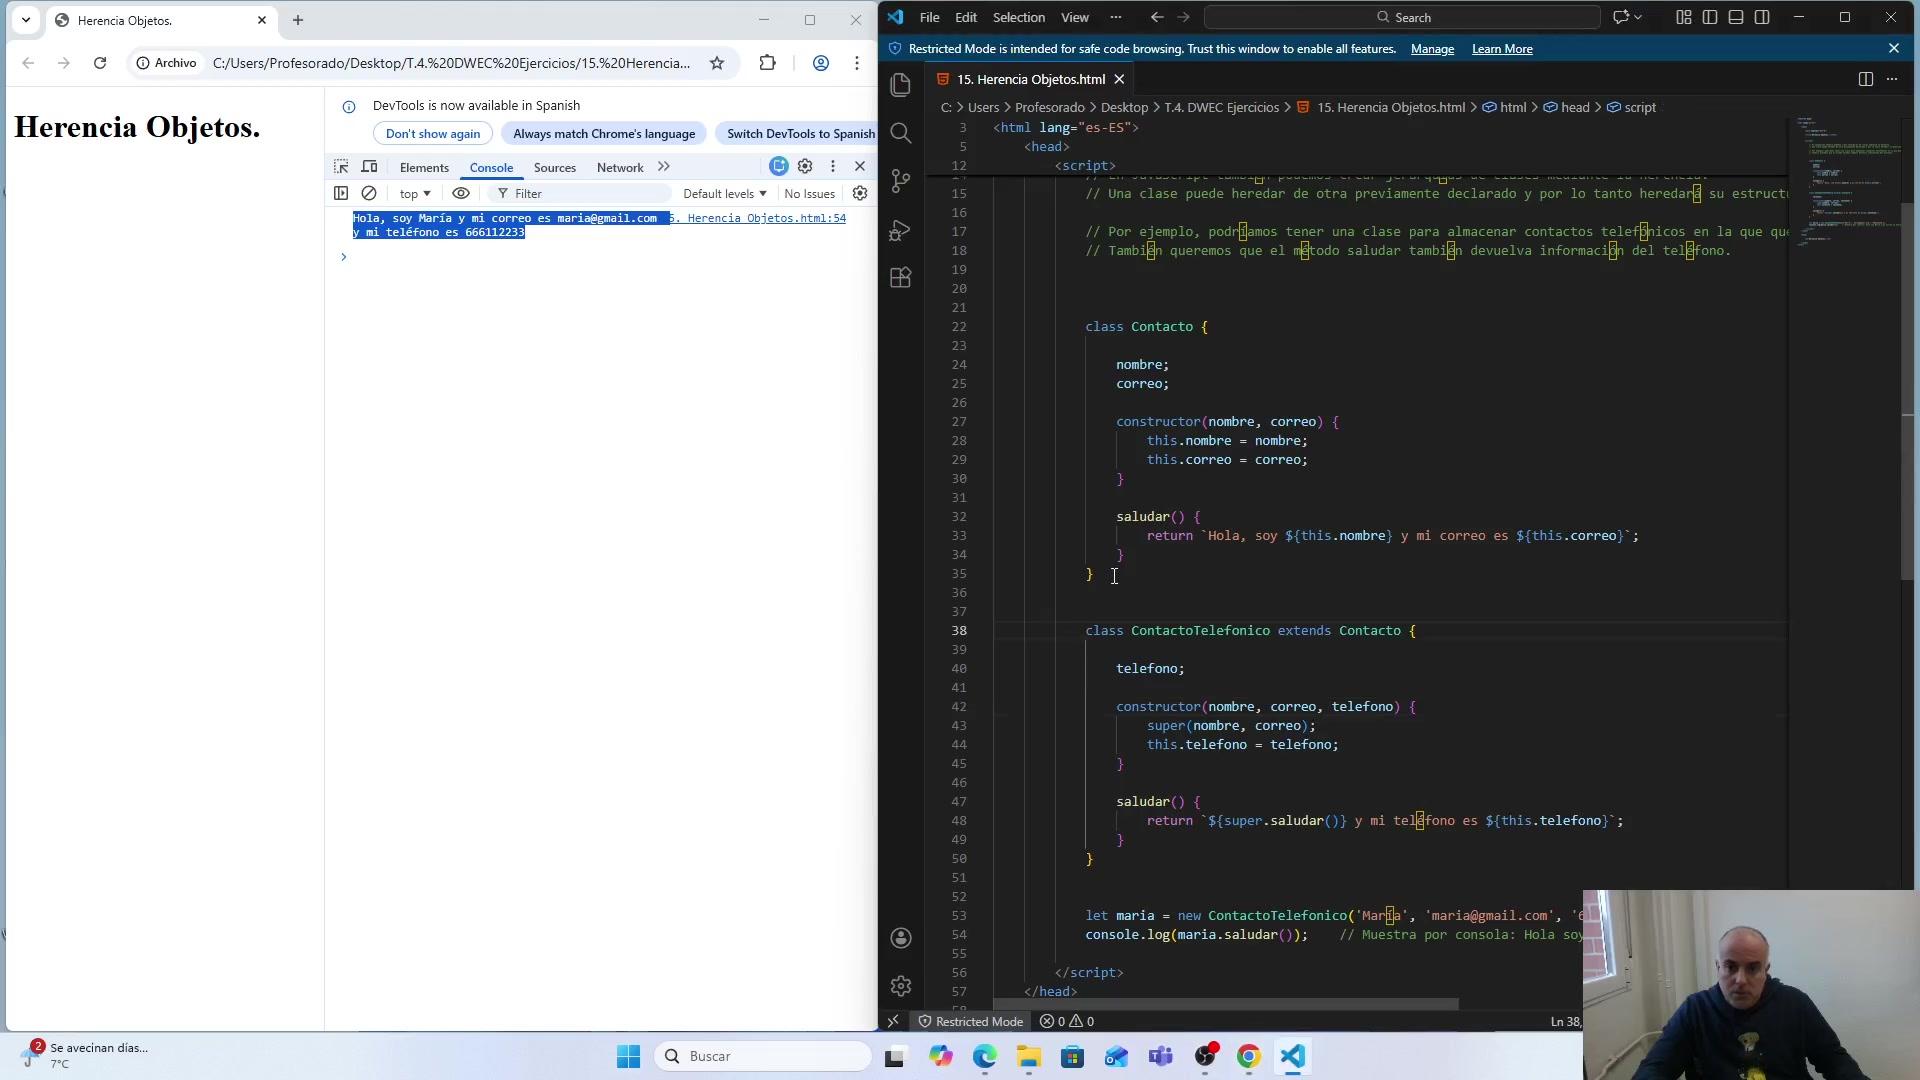Switch to the Sources tab in DevTools
This screenshot has height=1080, width=1920.
(555, 167)
